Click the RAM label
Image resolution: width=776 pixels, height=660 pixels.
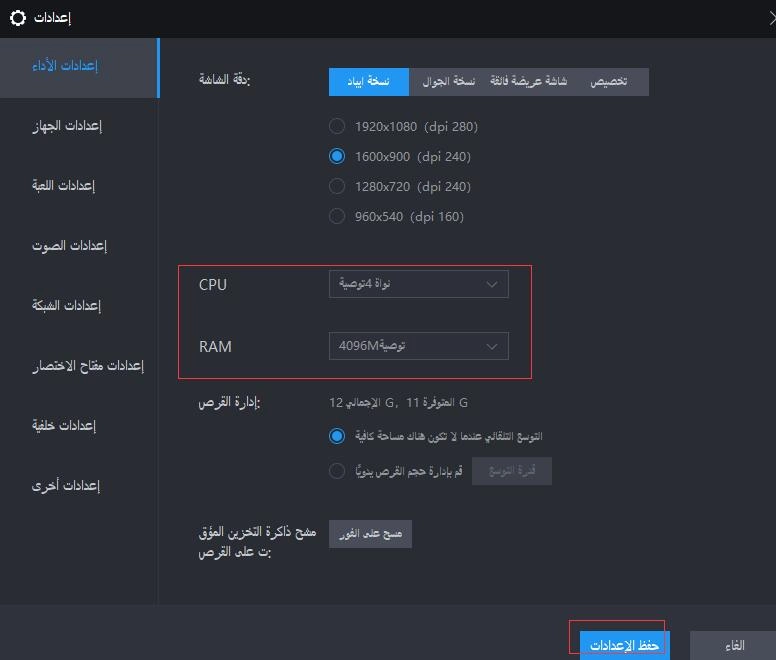pos(215,346)
